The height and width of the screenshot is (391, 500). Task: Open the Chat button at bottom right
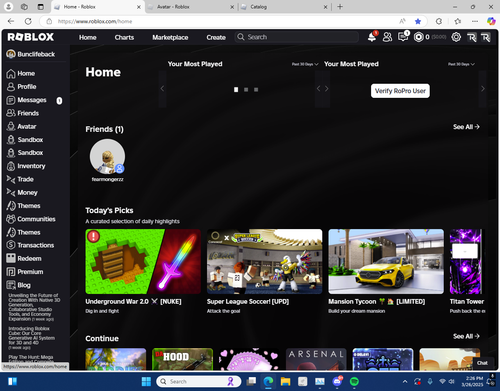482,363
